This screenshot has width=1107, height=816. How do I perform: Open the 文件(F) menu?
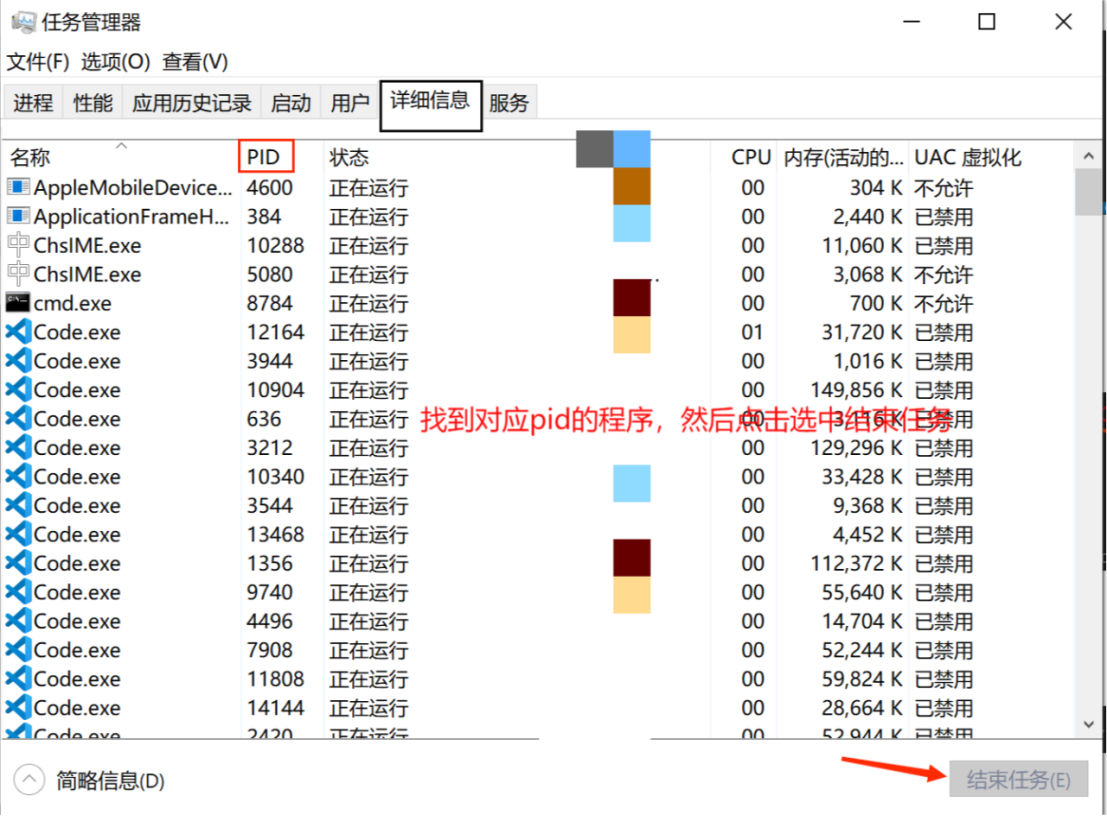38,62
